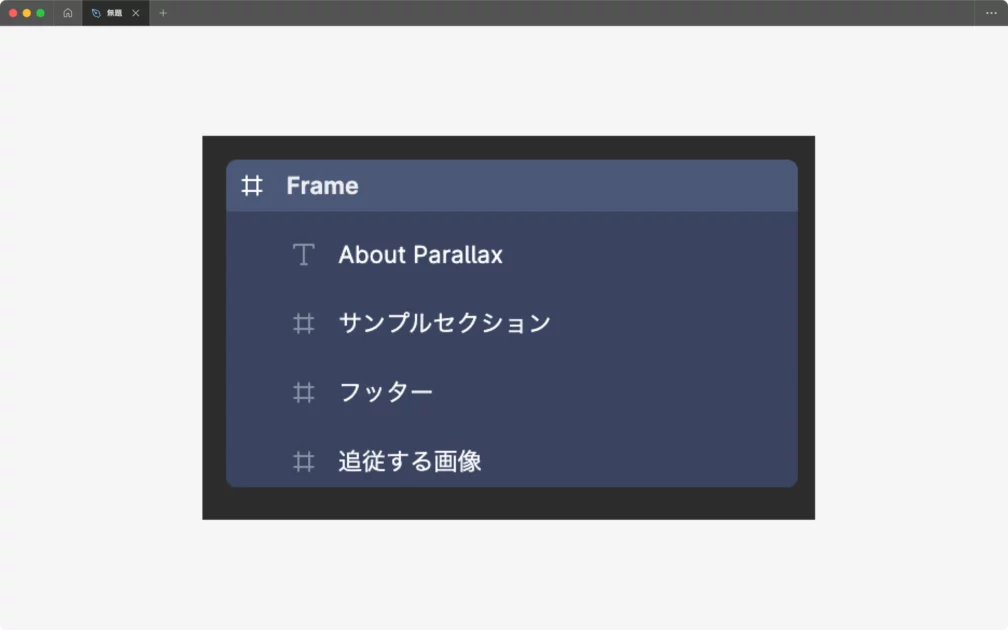Click the home icon in title bar
Viewport: 1008px width, 630px height.
pyautogui.click(x=68, y=13)
